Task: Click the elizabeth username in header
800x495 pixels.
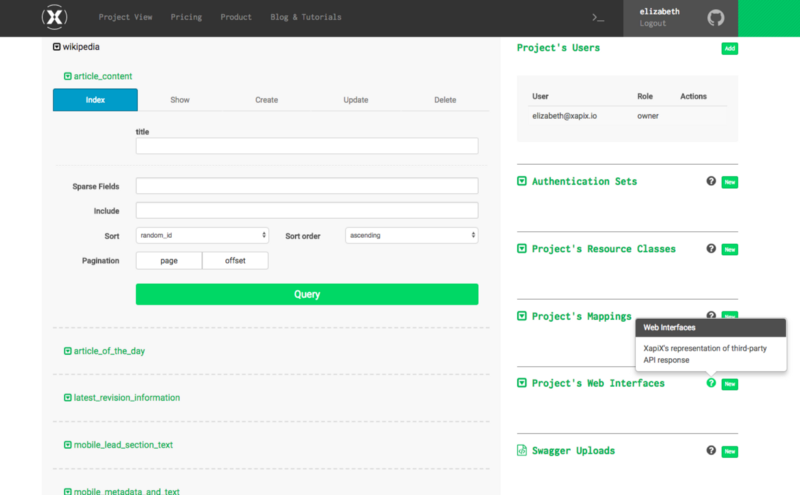Action: coord(659,11)
